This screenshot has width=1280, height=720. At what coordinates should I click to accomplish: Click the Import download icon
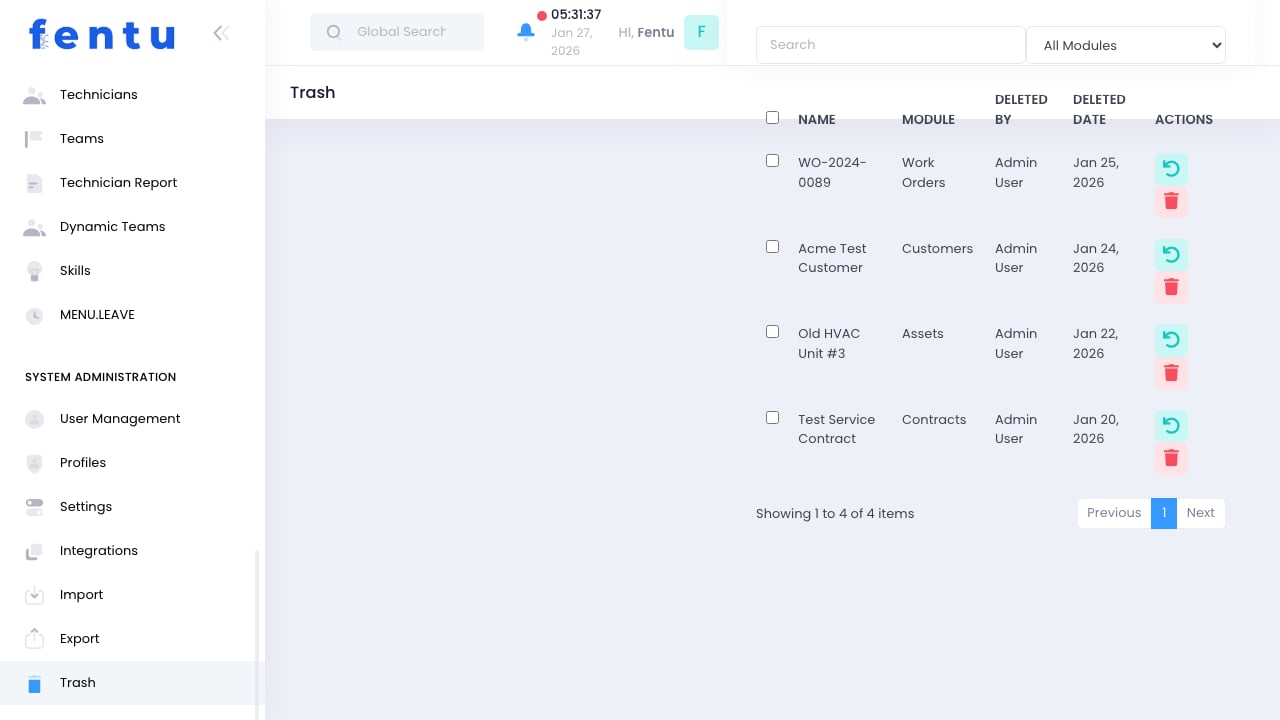tap(34, 595)
